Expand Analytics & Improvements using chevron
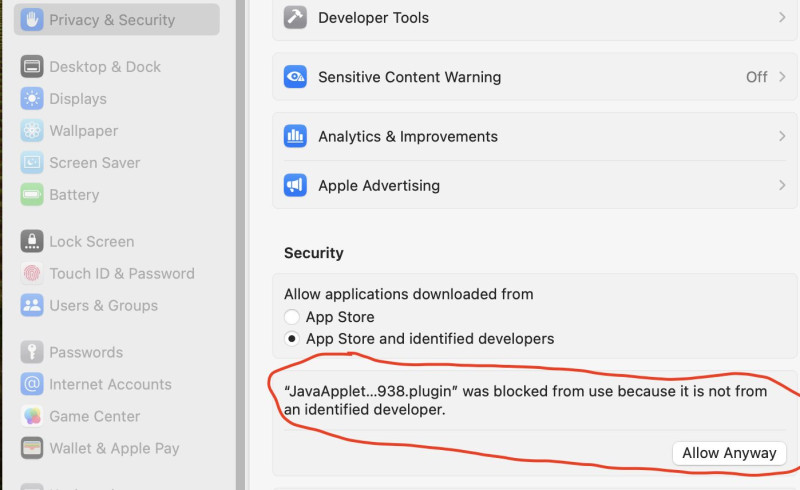Viewport: 800px width, 490px height. [782, 136]
